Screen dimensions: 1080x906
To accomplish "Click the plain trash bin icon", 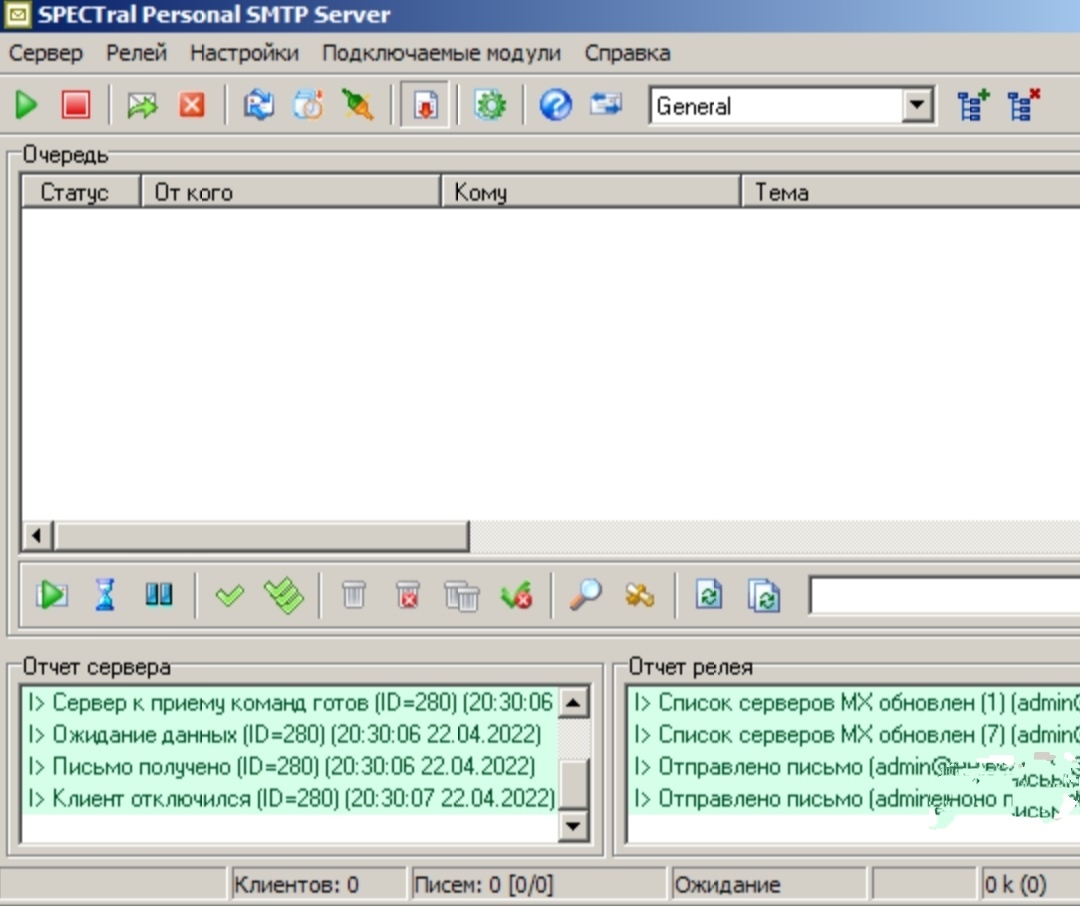I will click(354, 595).
